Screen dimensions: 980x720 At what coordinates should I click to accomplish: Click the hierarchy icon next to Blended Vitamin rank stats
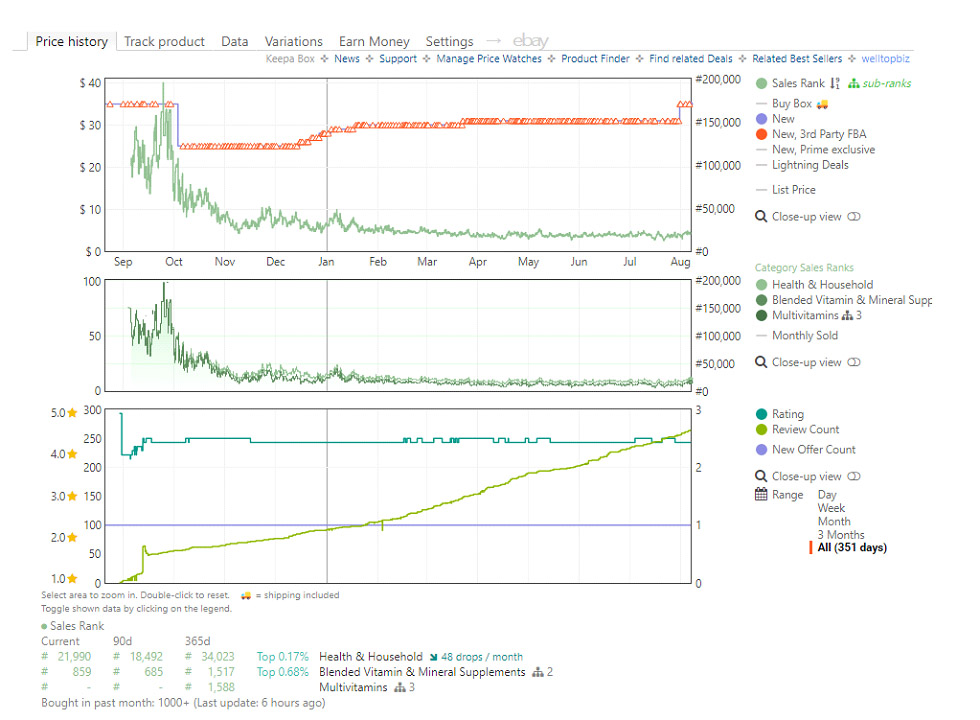point(537,672)
